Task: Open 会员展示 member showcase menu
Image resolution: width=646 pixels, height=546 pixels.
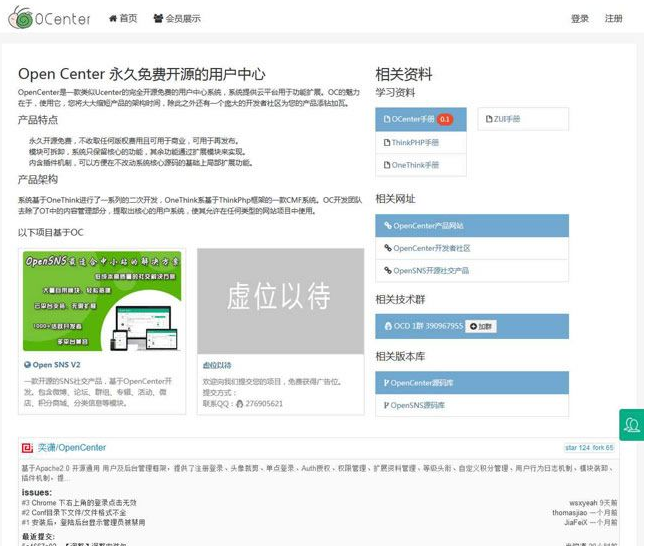Action: [177, 19]
